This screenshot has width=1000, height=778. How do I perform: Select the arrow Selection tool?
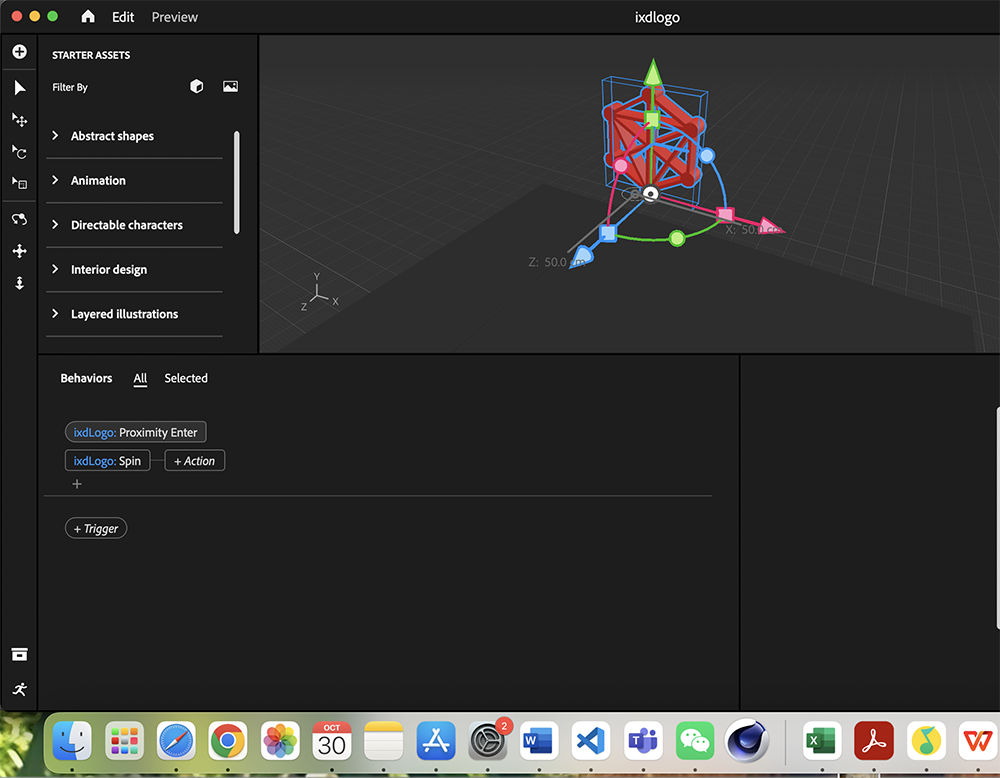[x=19, y=88]
